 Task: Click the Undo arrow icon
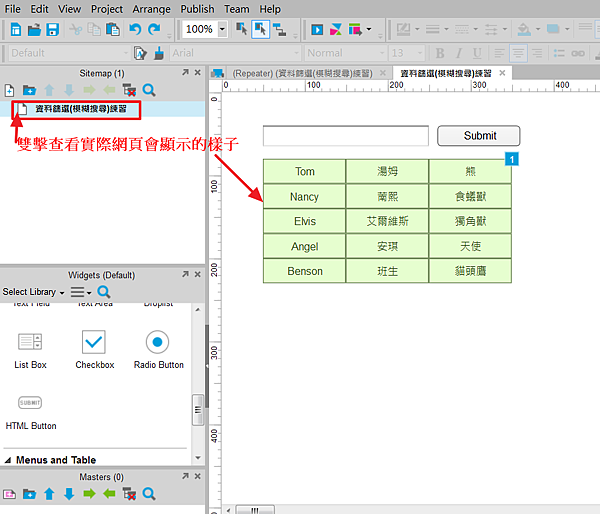pyautogui.click(x=135, y=29)
